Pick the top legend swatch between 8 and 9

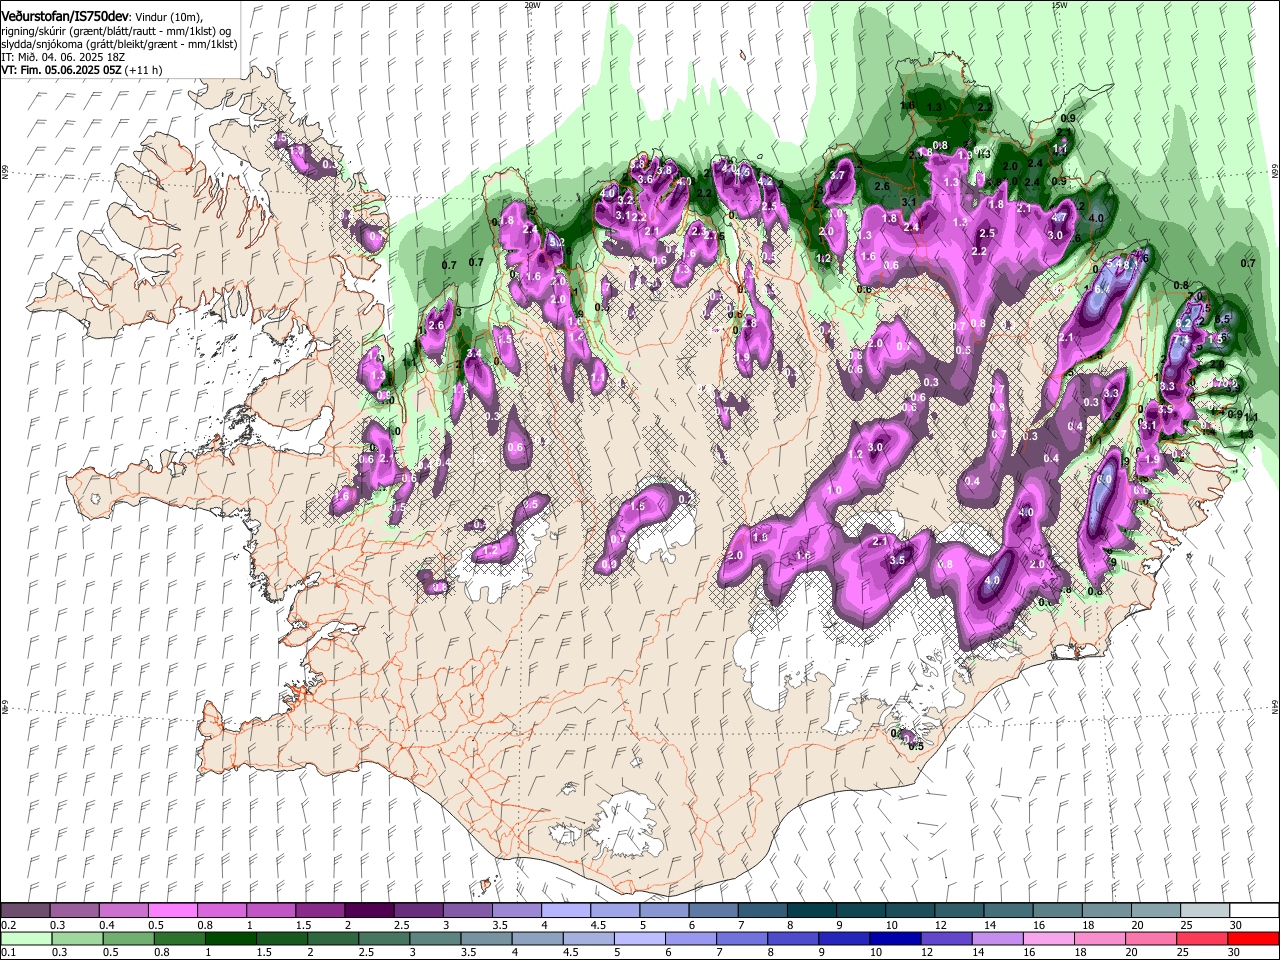(811, 911)
